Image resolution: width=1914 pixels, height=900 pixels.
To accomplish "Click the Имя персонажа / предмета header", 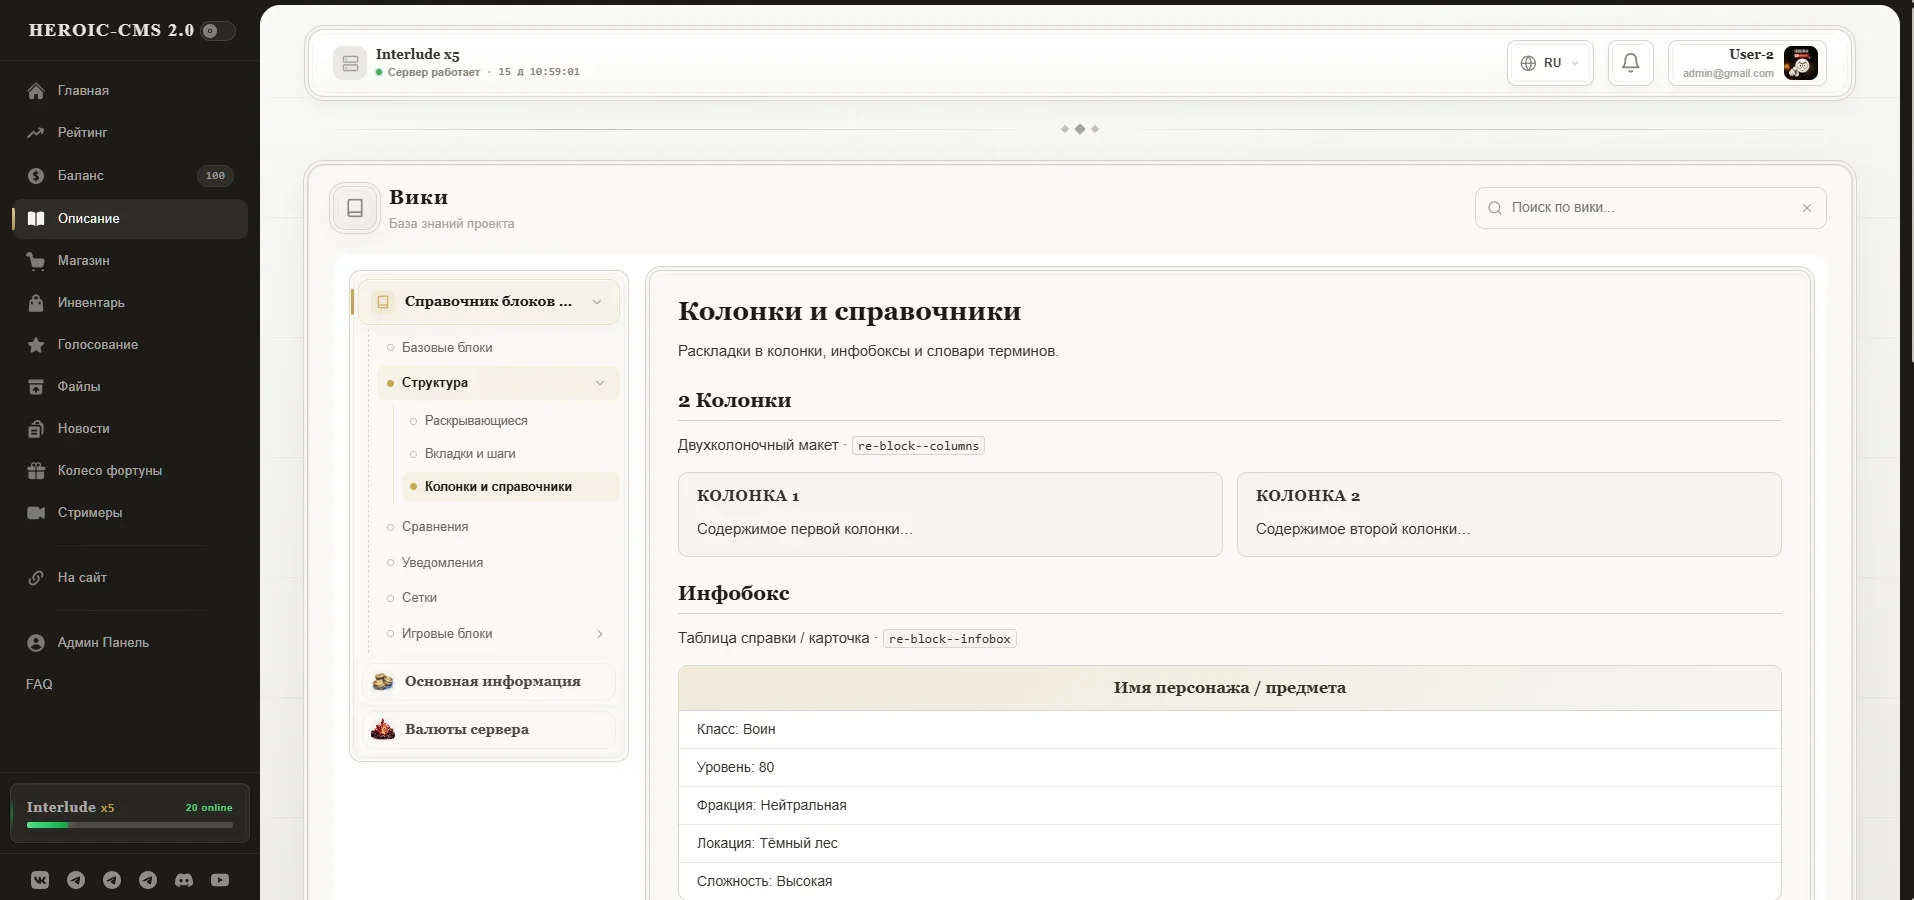I will tap(1230, 688).
